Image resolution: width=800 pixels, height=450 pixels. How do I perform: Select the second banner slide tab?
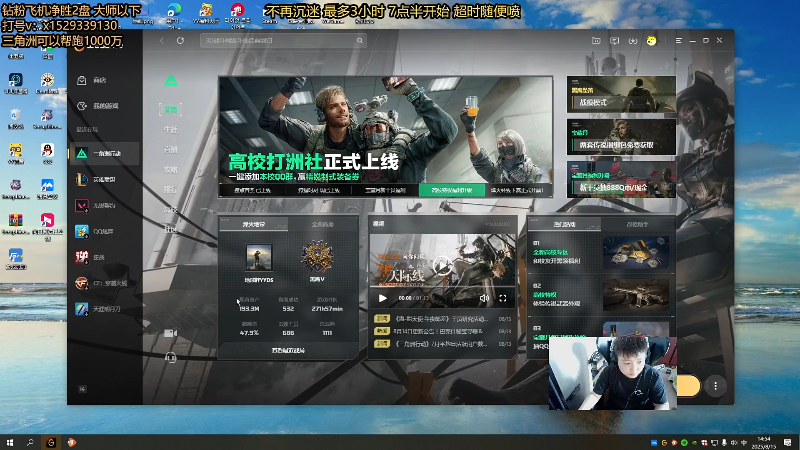point(319,190)
